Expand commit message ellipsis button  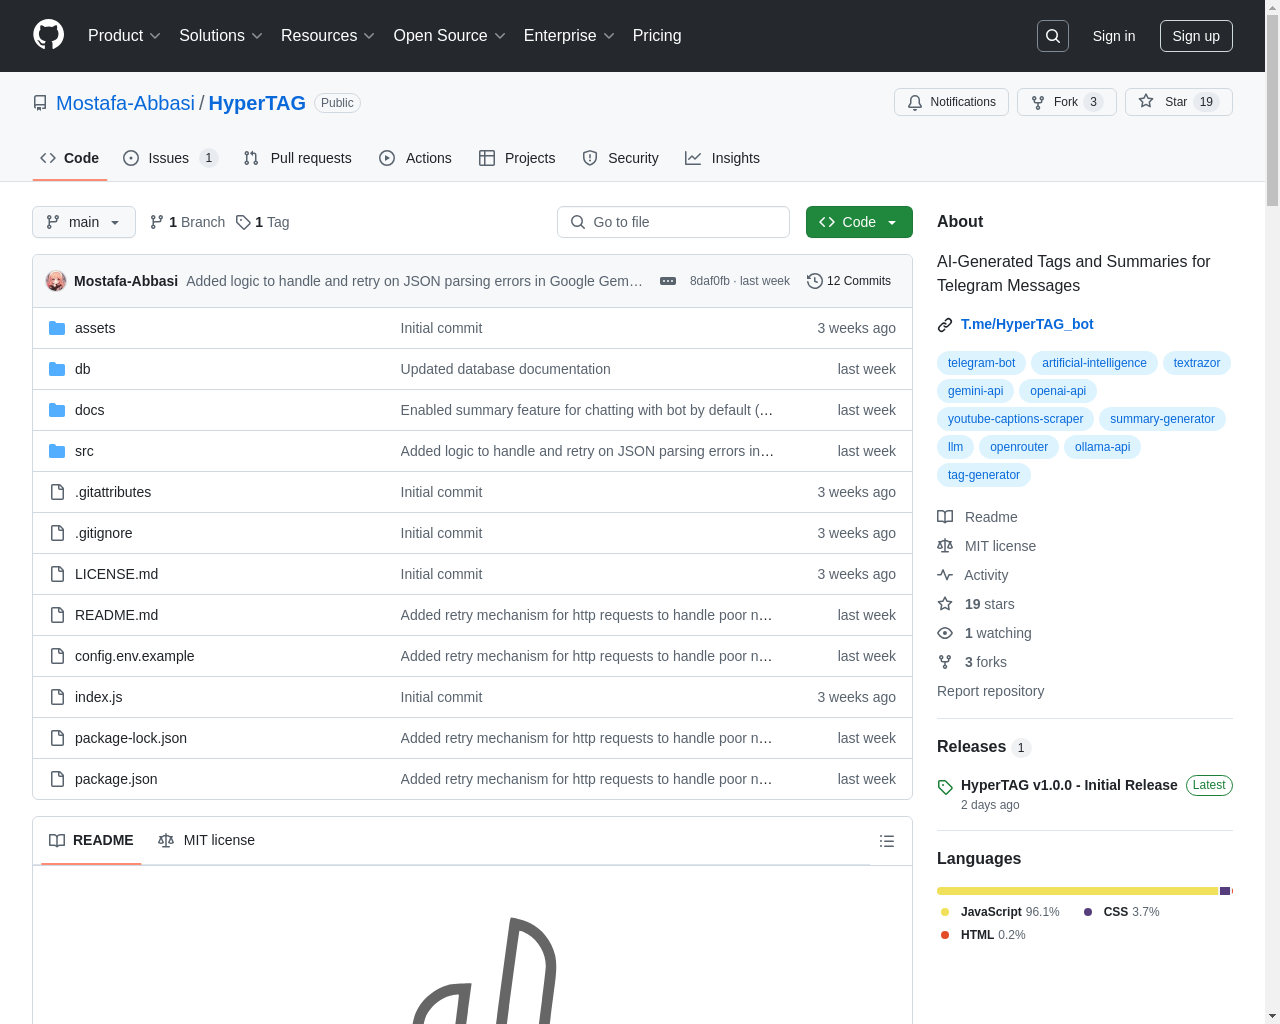point(668,281)
